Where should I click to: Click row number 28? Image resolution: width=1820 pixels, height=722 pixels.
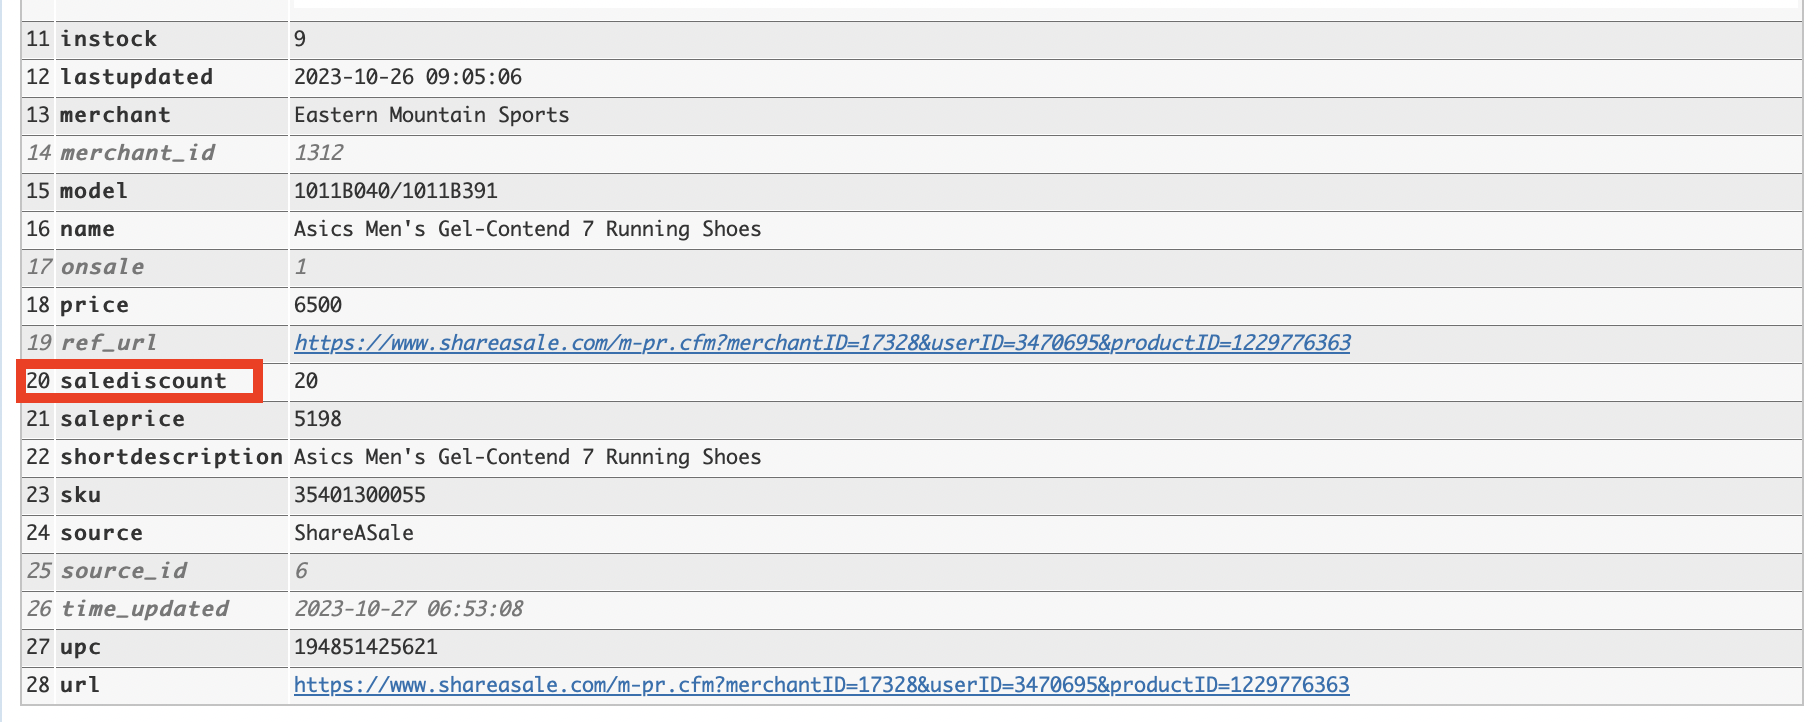click(x=38, y=685)
